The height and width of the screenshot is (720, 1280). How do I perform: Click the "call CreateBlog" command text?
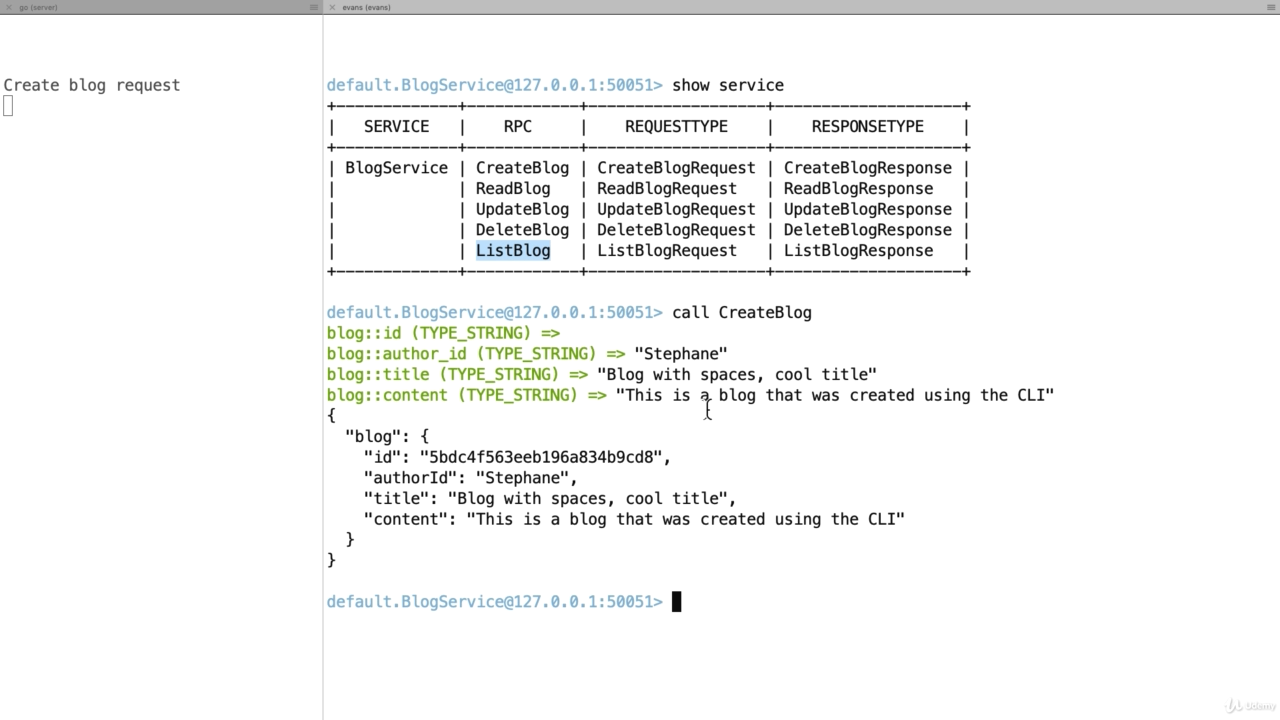tap(741, 313)
